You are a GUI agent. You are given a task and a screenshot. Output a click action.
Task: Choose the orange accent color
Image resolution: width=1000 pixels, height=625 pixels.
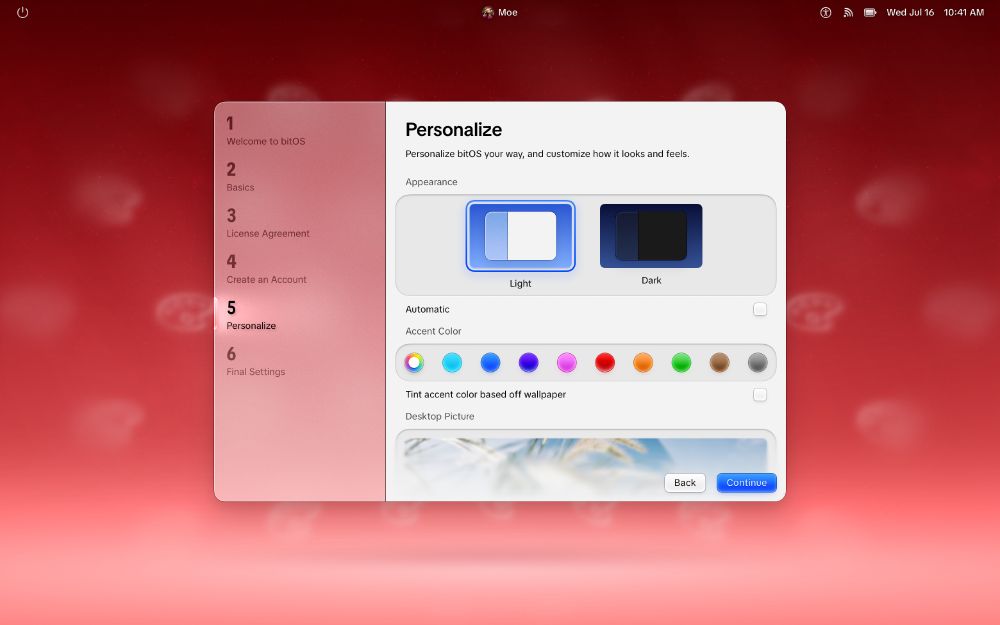click(x=643, y=362)
